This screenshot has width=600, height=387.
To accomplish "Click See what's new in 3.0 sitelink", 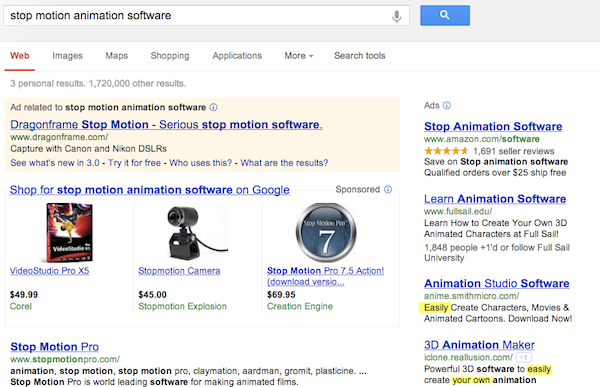I will click(x=55, y=163).
